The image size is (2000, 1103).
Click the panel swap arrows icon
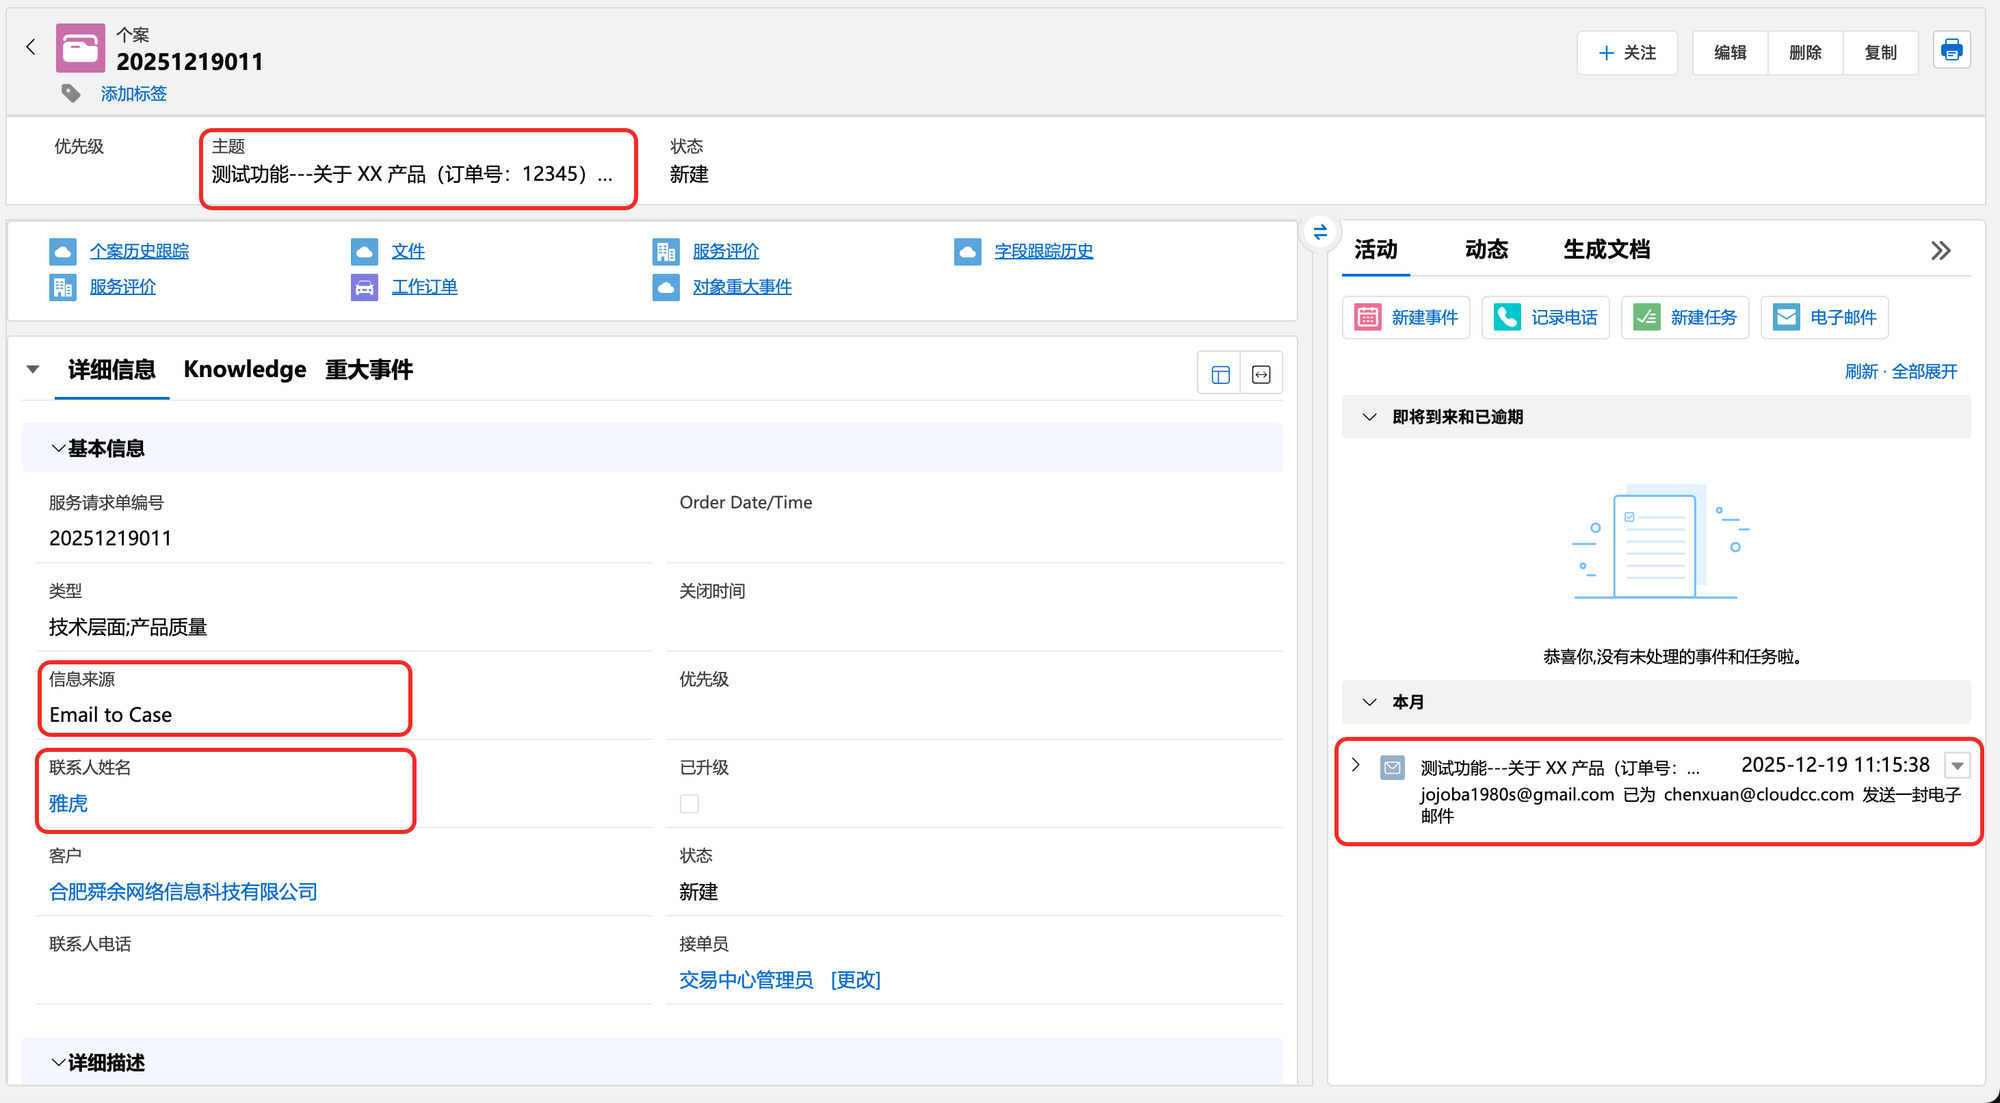[x=1320, y=232]
